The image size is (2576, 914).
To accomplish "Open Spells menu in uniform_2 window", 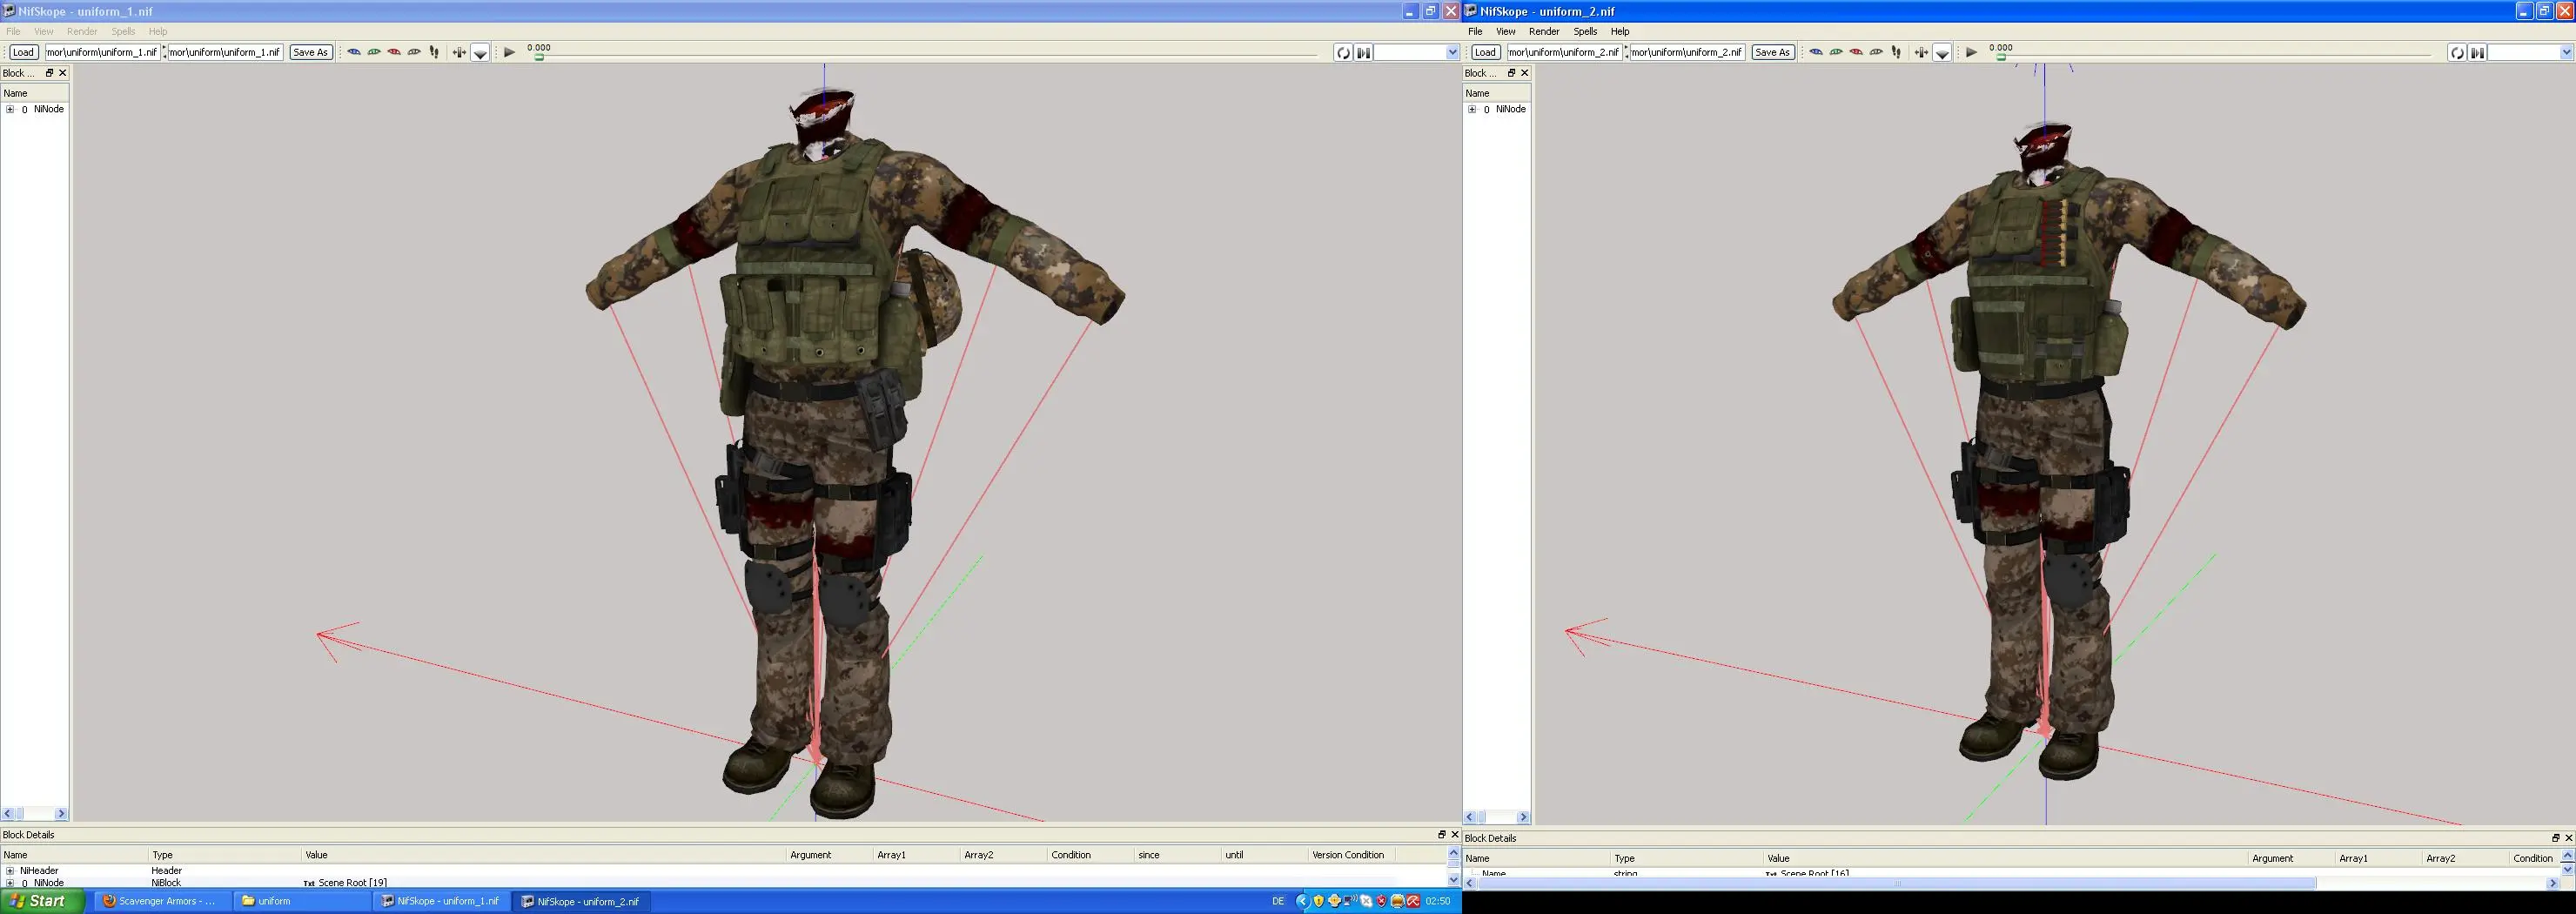I will tap(1585, 31).
